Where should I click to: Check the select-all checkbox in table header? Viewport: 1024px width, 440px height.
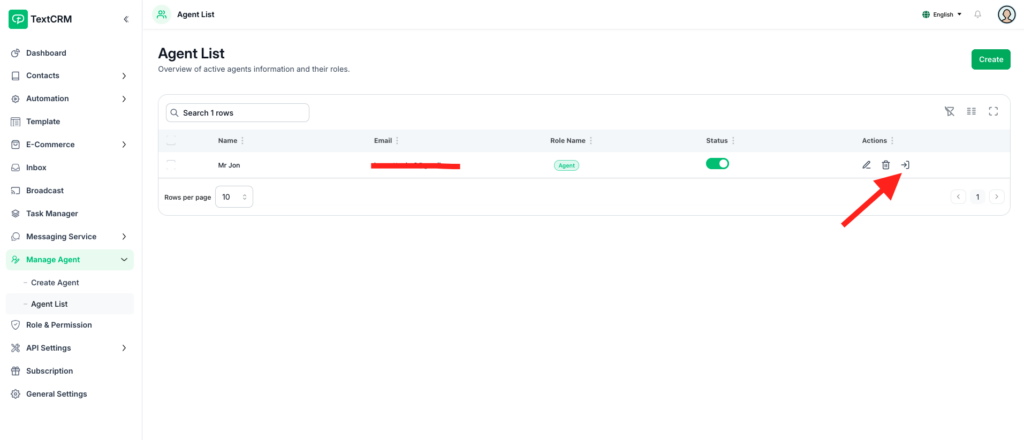(x=171, y=141)
